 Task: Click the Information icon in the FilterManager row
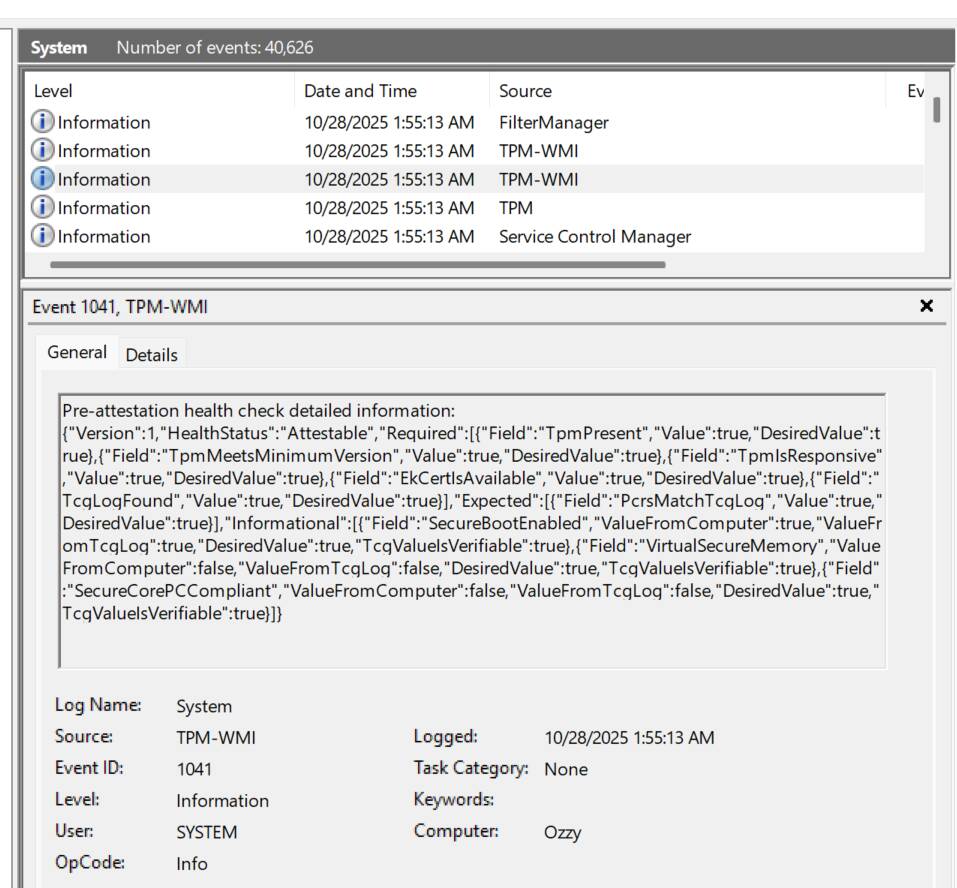pyautogui.click(x=43, y=123)
